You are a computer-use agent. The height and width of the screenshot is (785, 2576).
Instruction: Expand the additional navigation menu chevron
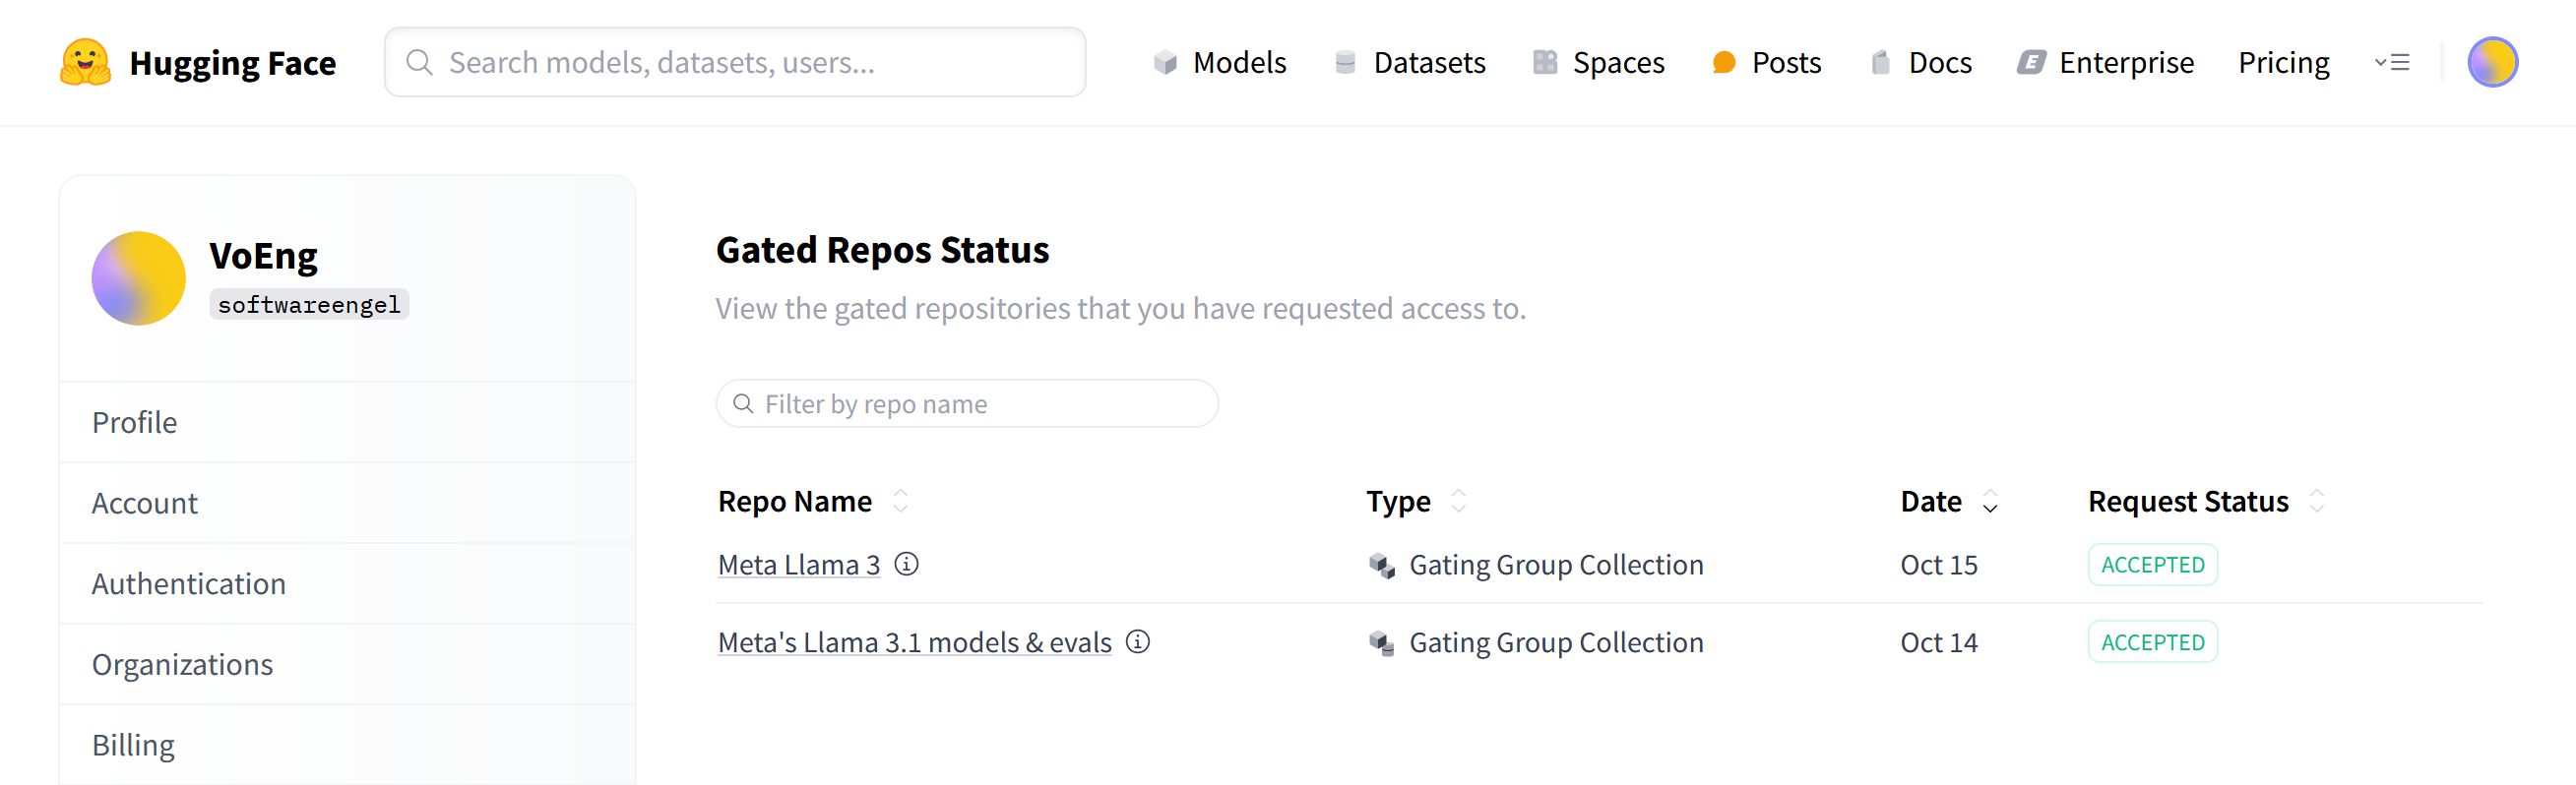[x=2392, y=63]
